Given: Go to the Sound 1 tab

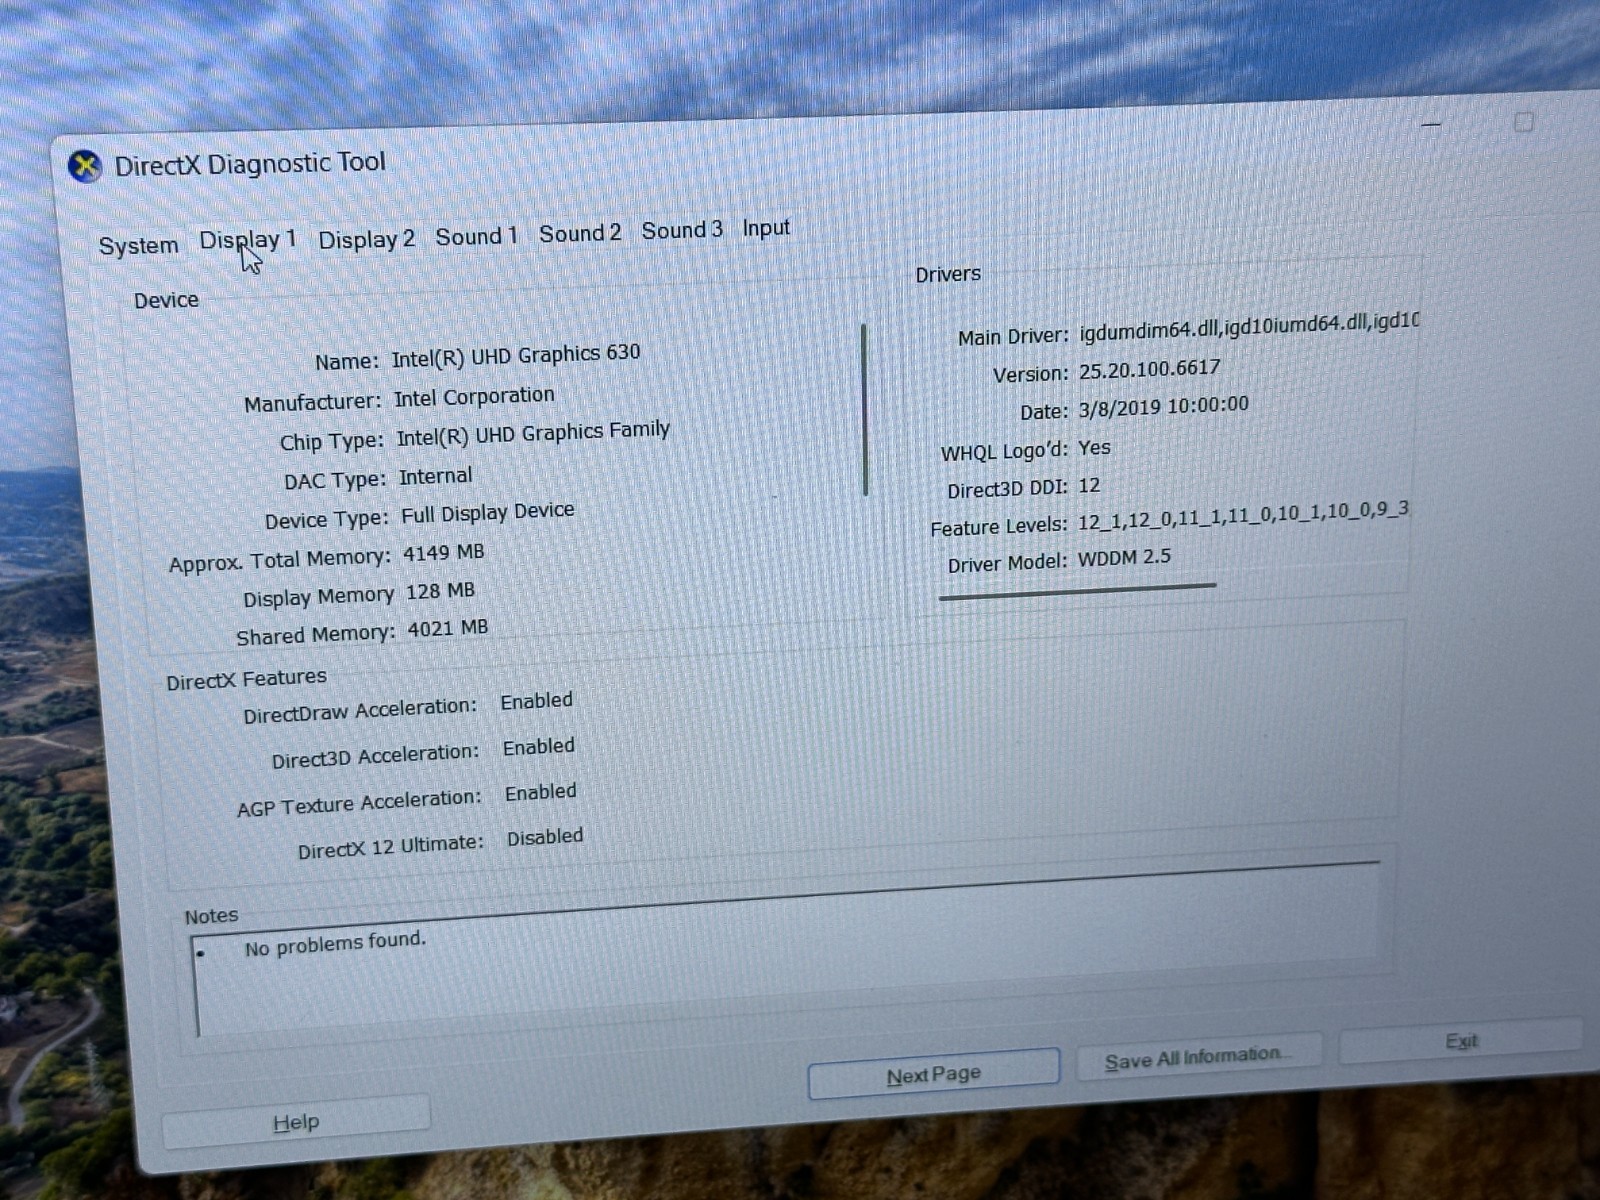Looking at the screenshot, I should (476, 237).
